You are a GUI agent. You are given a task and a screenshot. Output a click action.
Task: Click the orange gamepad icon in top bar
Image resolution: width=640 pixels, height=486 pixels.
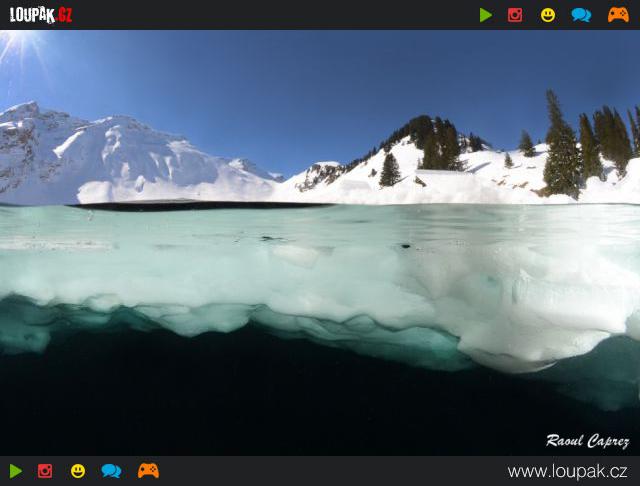tap(618, 15)
